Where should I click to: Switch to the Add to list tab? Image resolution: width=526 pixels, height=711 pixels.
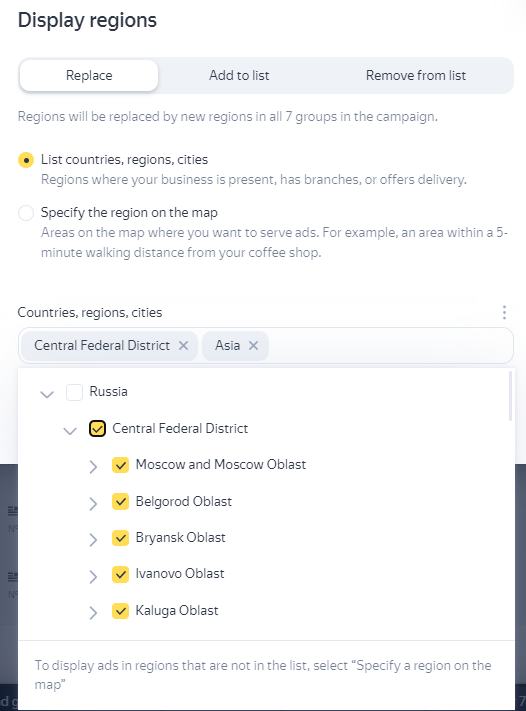point(239,75)
